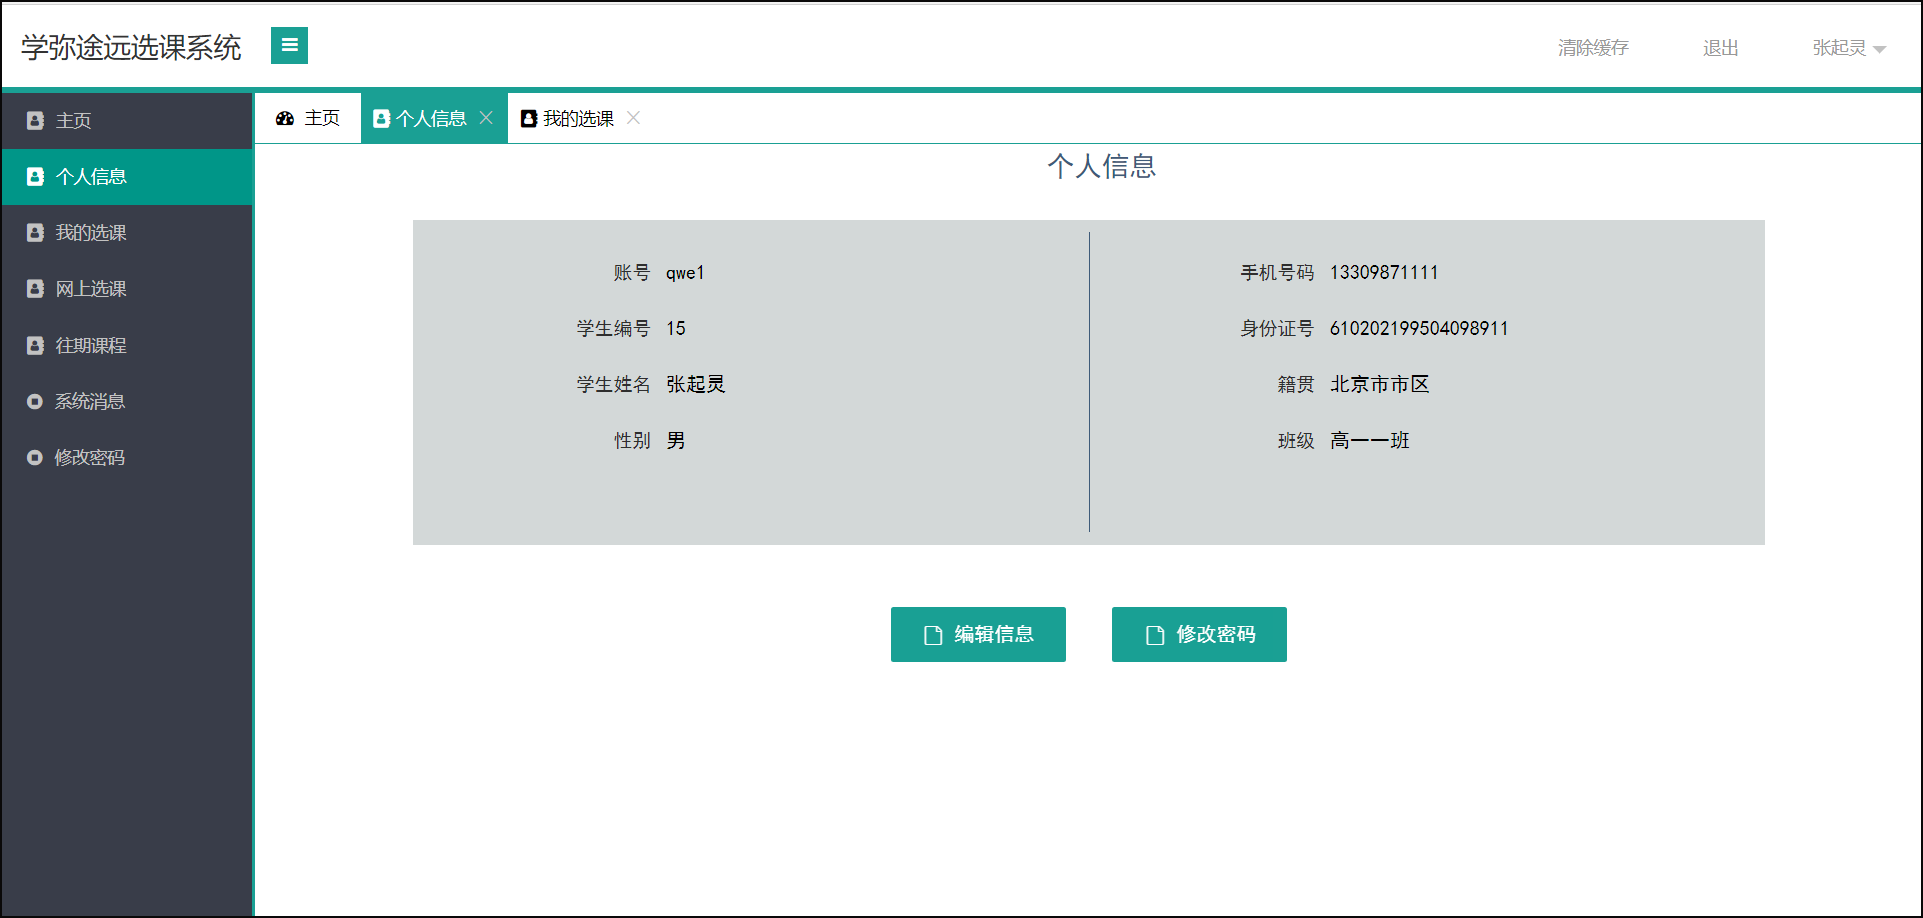1923x918 pixels.
Task: Click the 系统消息 circle icon
Action: pyautogui.click(x=36, y=401)
